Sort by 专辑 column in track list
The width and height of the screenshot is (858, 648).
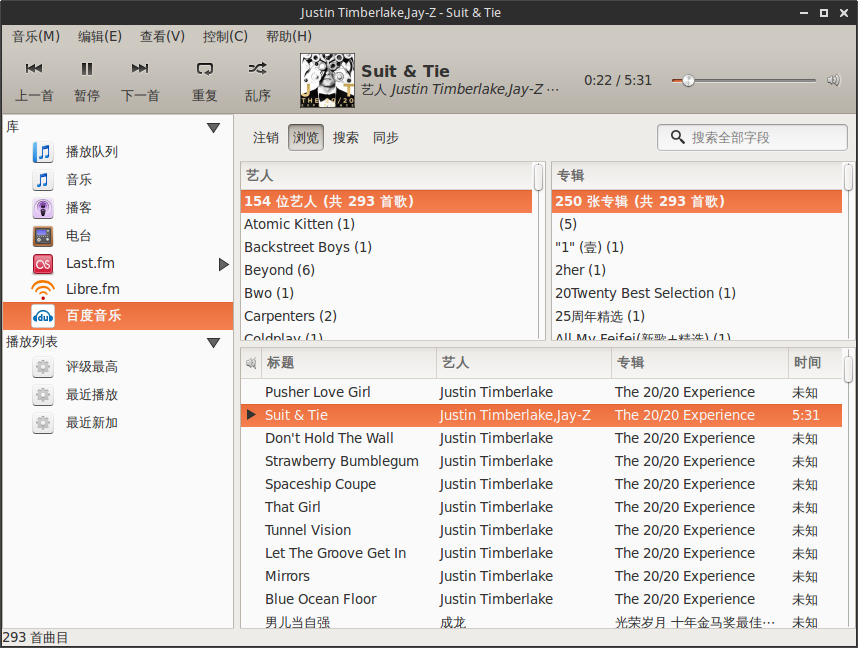(700, 363)
